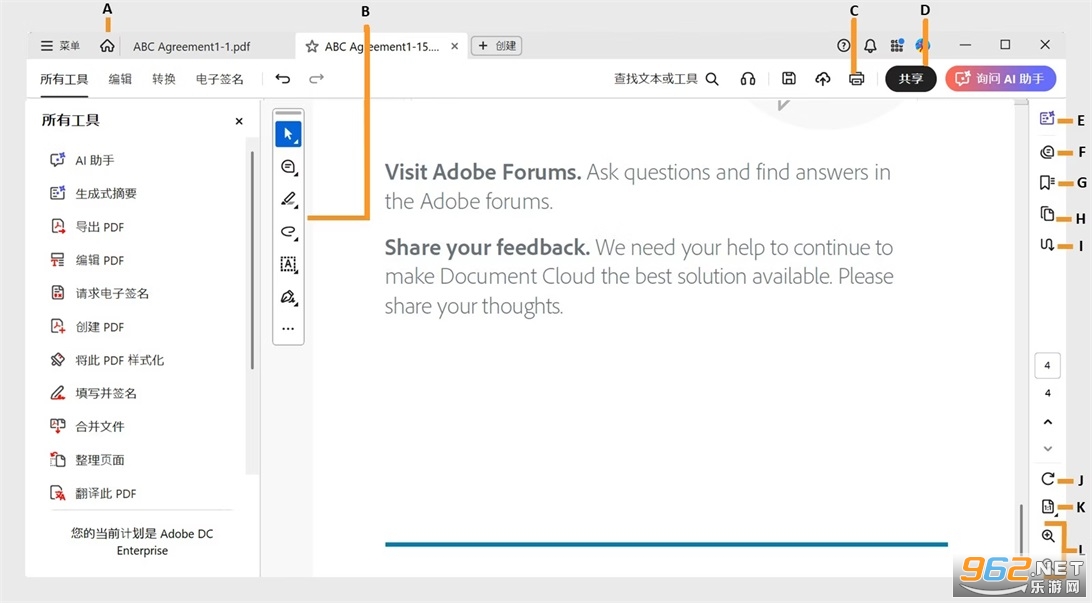Choose the text box selection tool
1092x603 pixels.
click(x=288, y=265)
